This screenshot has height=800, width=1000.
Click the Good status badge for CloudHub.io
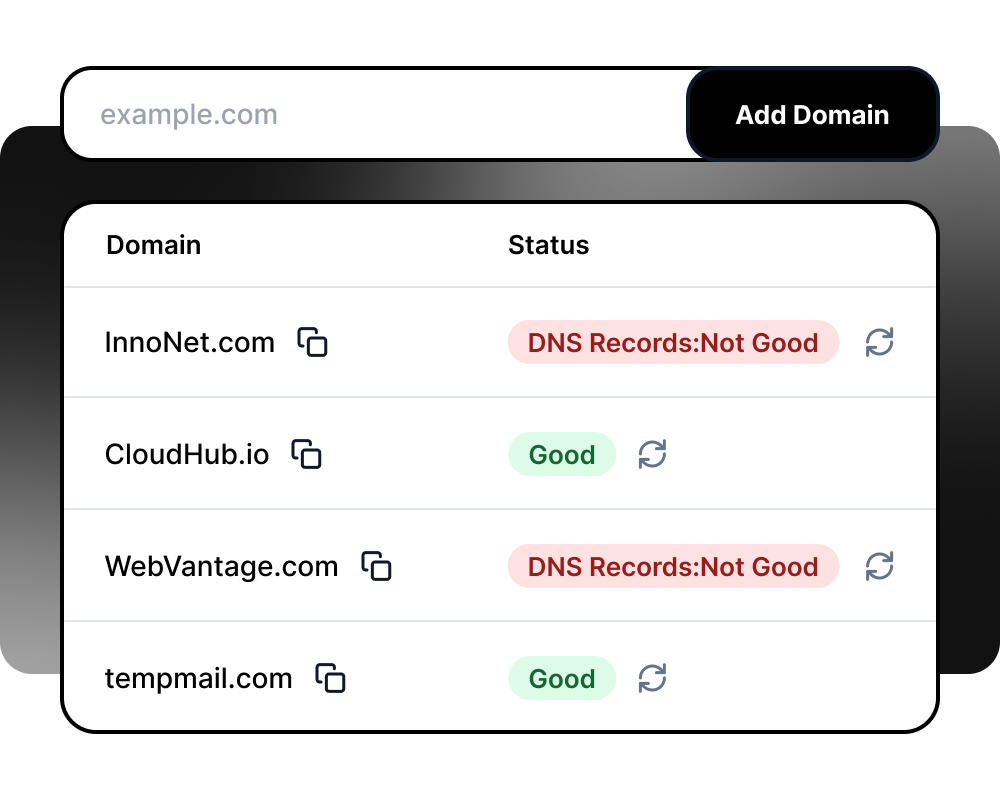[x=562, y=454]
